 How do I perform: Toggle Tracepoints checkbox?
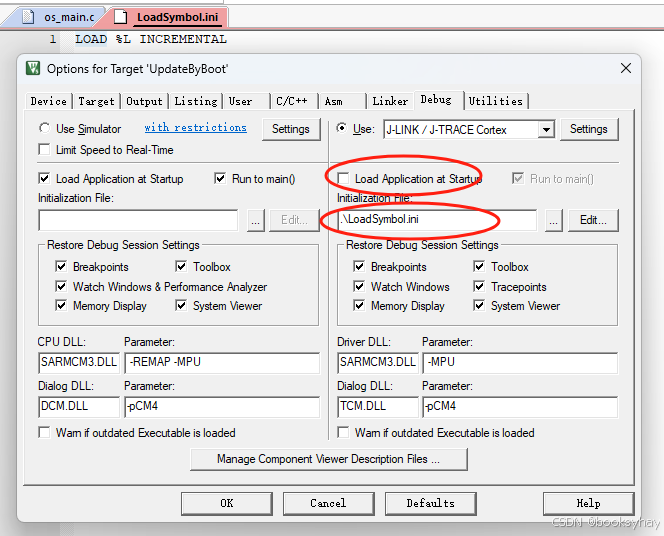(x=479, y=286)
